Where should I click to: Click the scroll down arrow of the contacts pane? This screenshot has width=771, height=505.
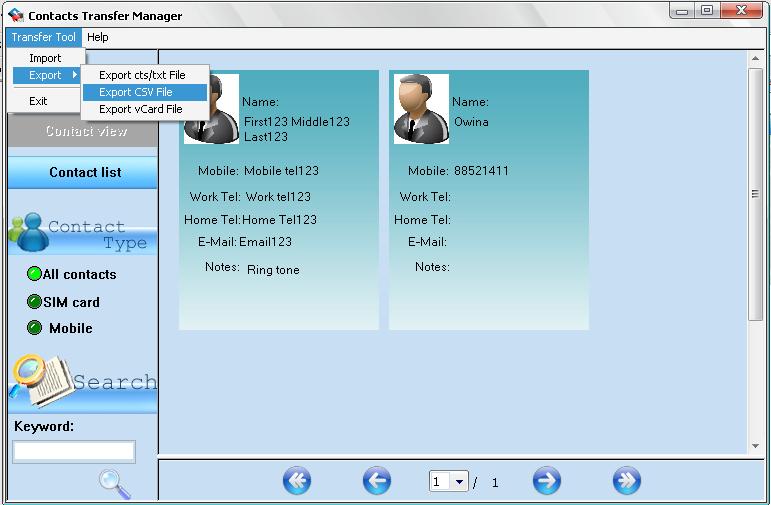pyautogui.click(x=756, y=446)
